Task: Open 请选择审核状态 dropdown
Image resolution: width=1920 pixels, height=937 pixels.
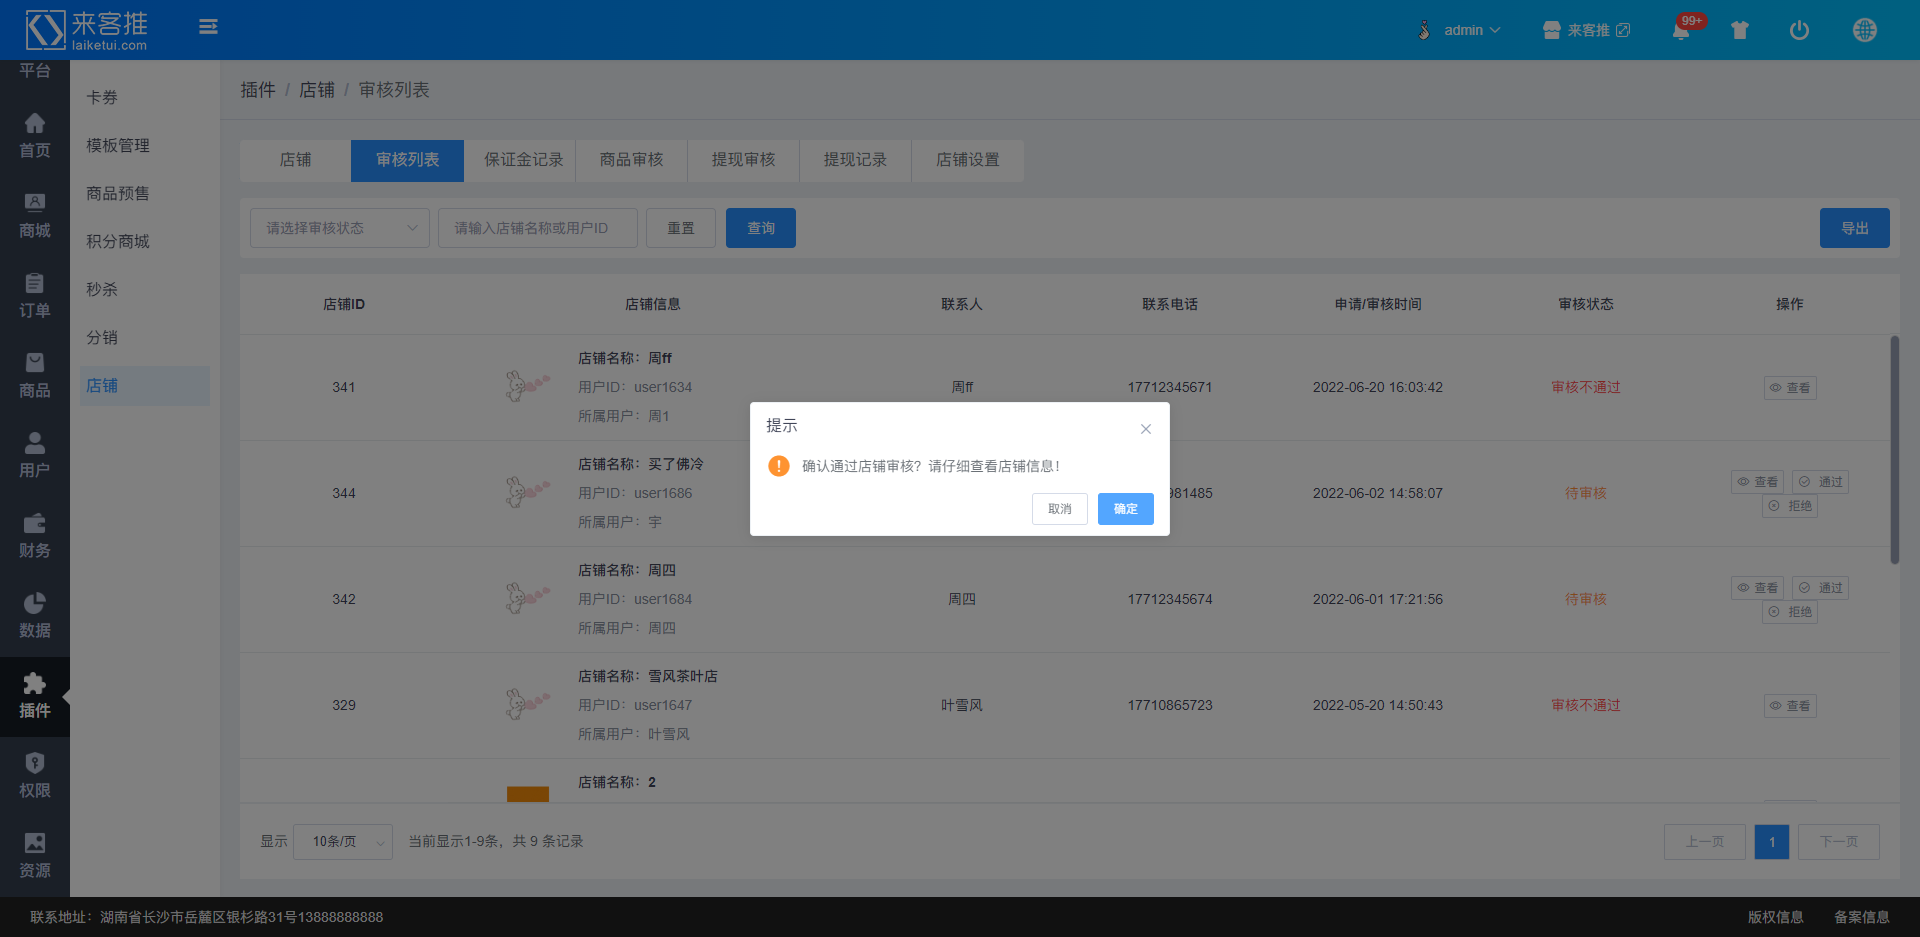Action: click(340, 228)
